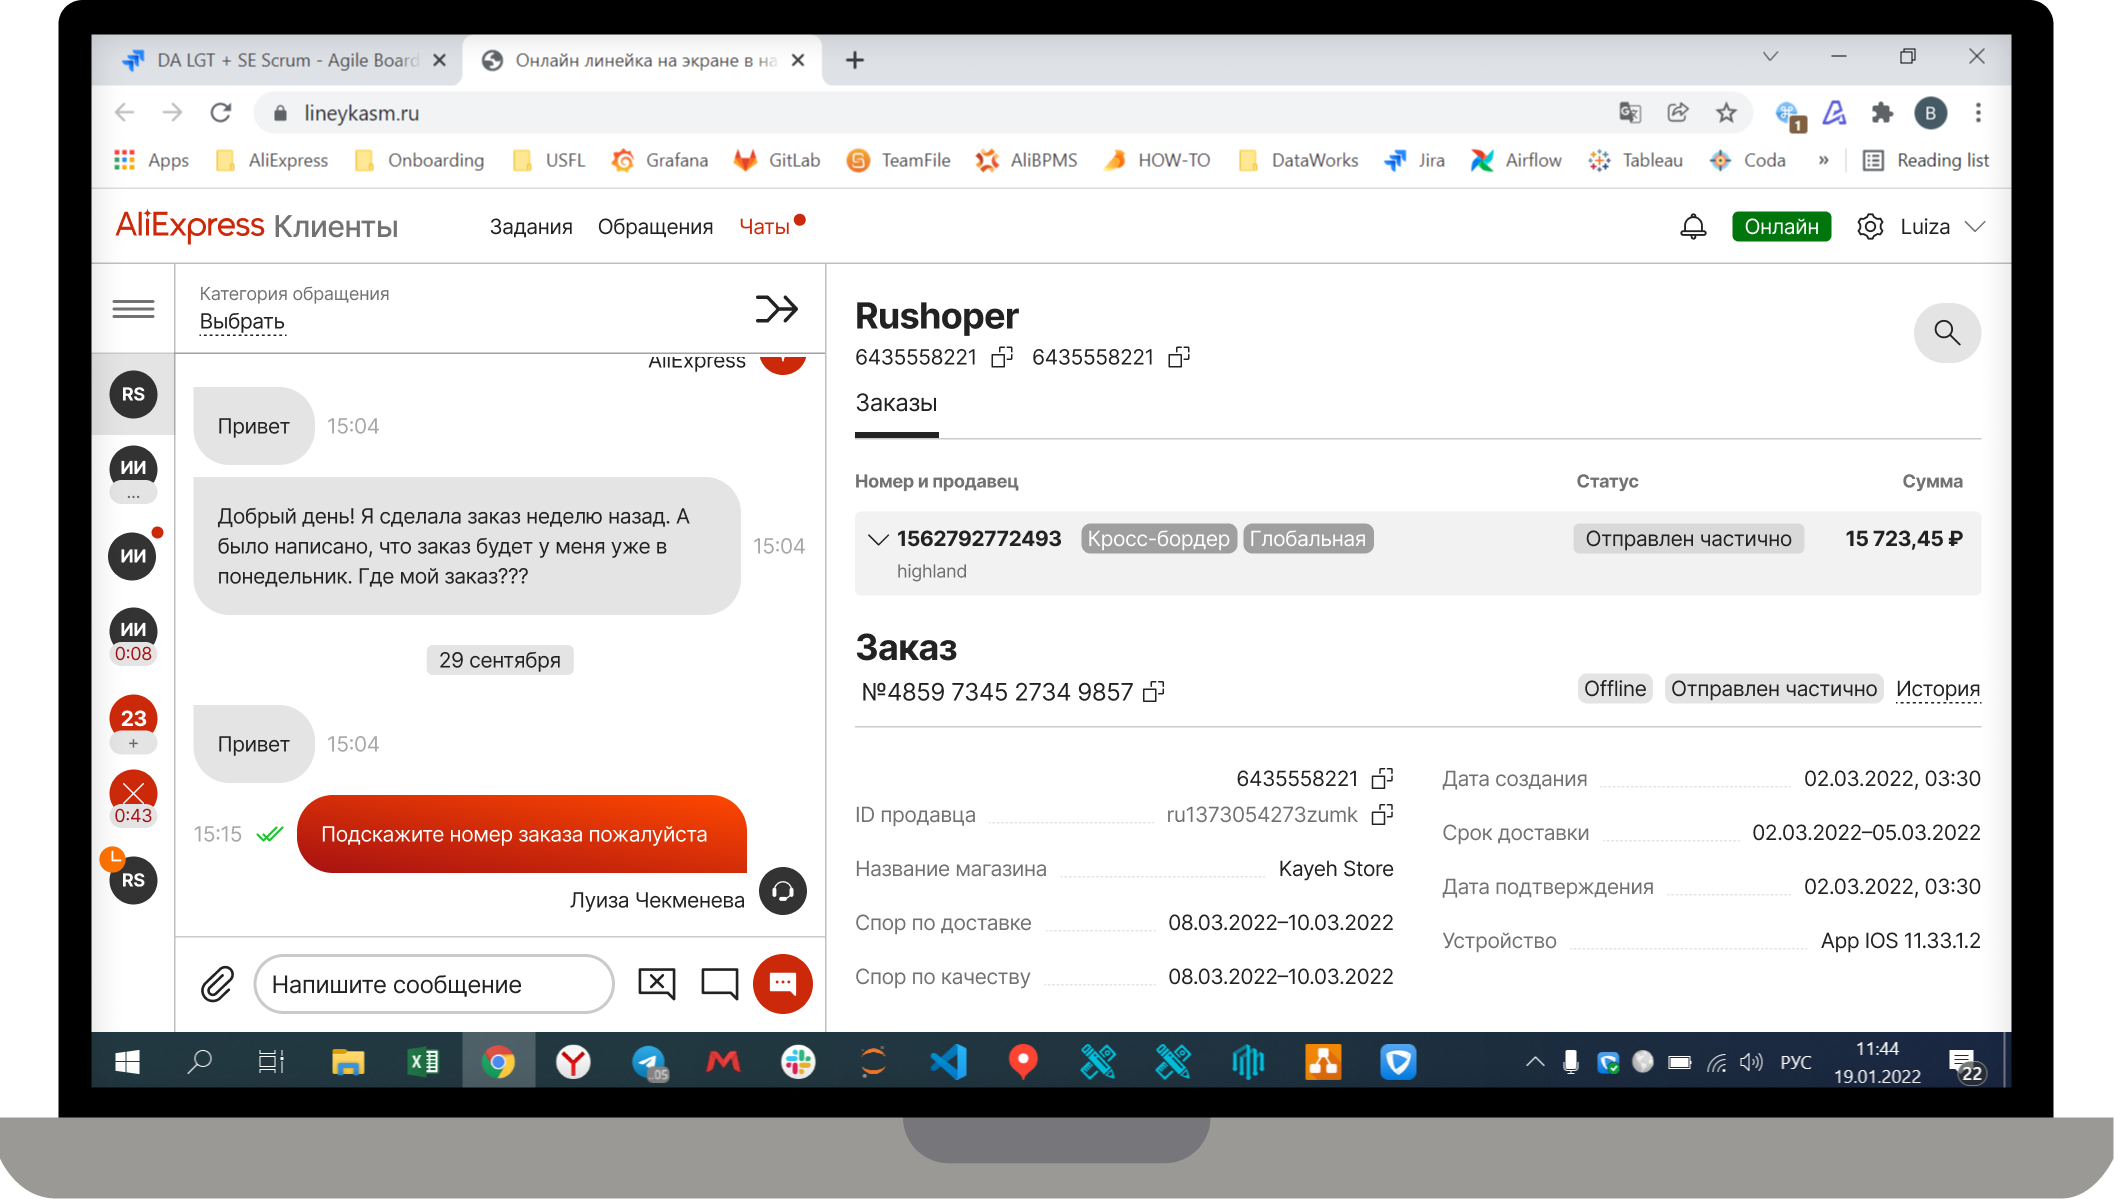Click the Windows Start button

[127, 1062]
